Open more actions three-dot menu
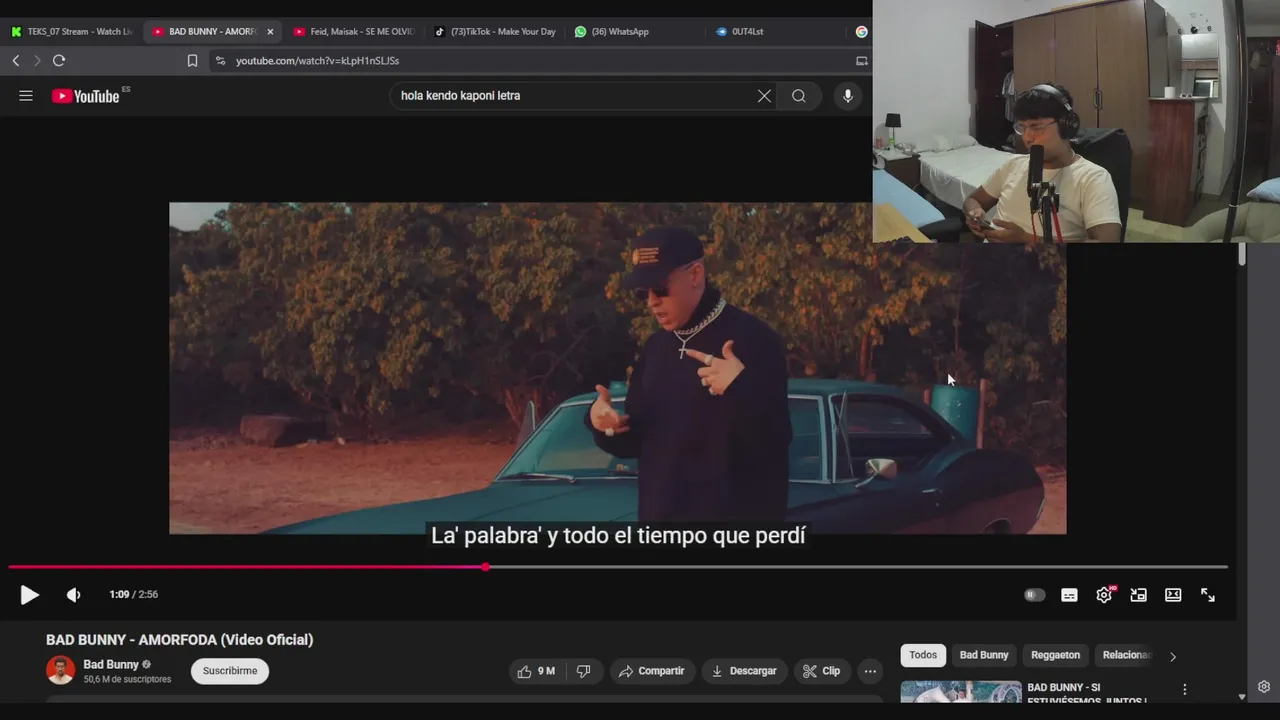The width and height of the screenshot is (1280, 720). click(871, 671)
